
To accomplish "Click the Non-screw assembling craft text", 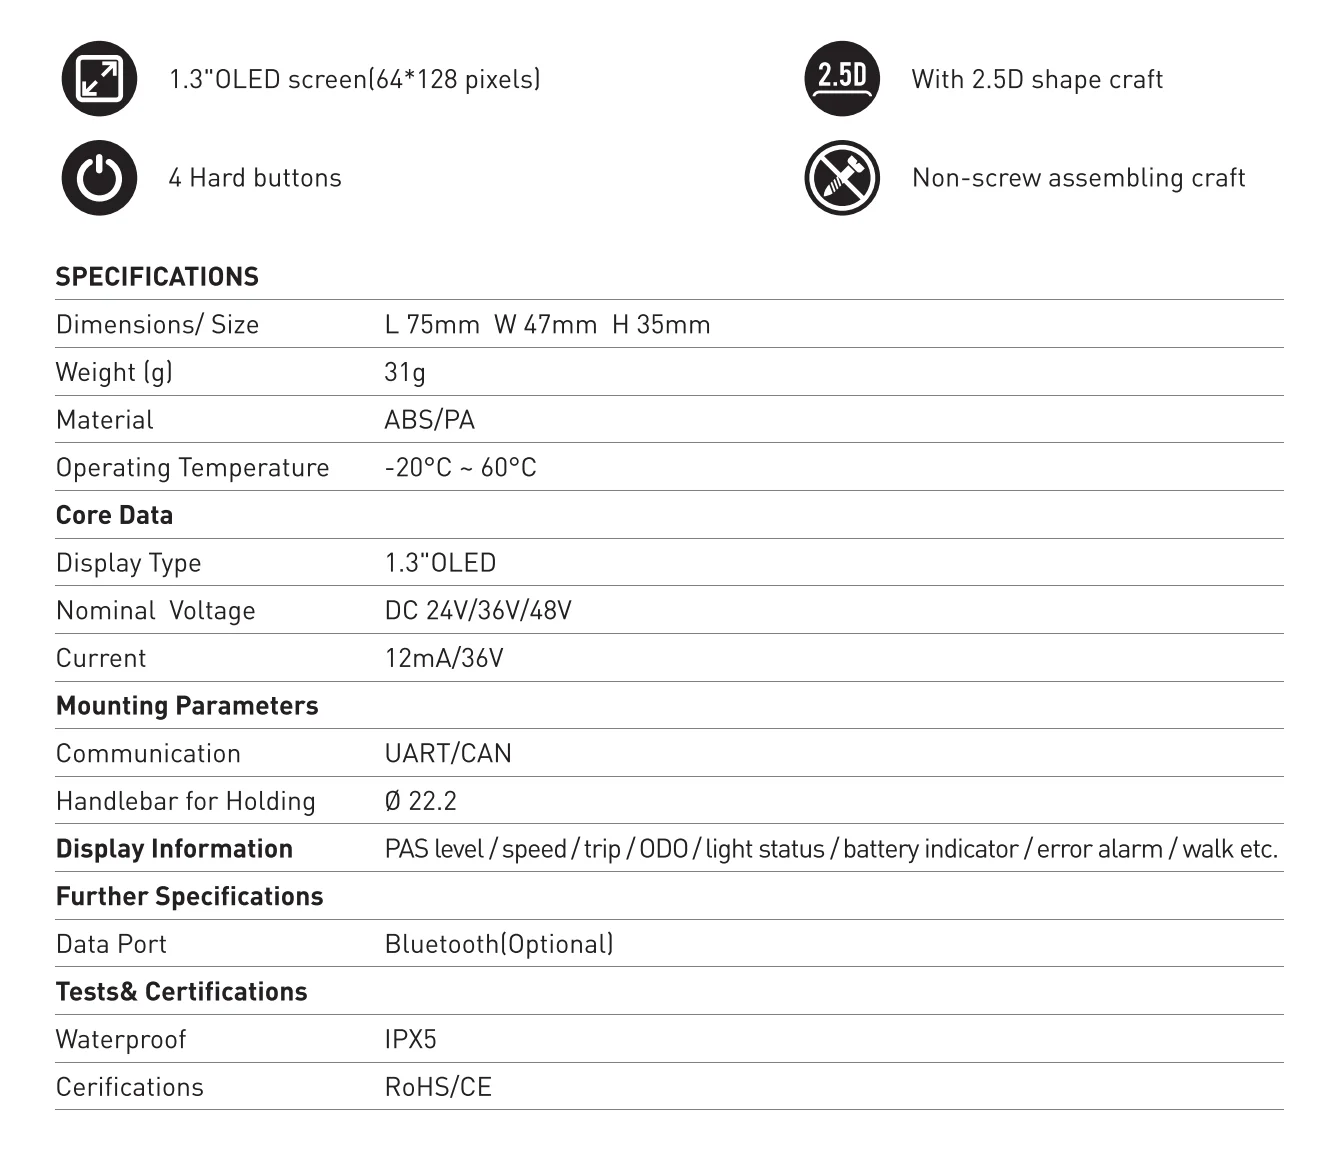I will [x=1078, y=178].
